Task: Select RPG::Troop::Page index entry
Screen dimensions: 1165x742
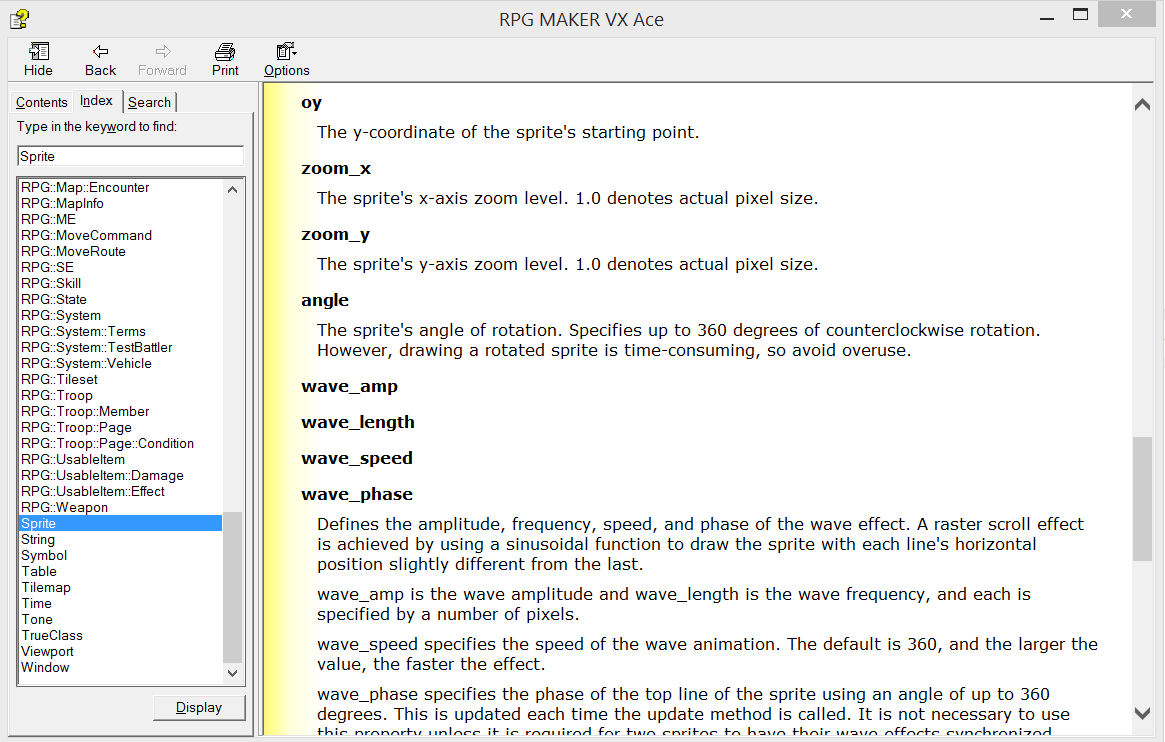Action: coord(77,428)
